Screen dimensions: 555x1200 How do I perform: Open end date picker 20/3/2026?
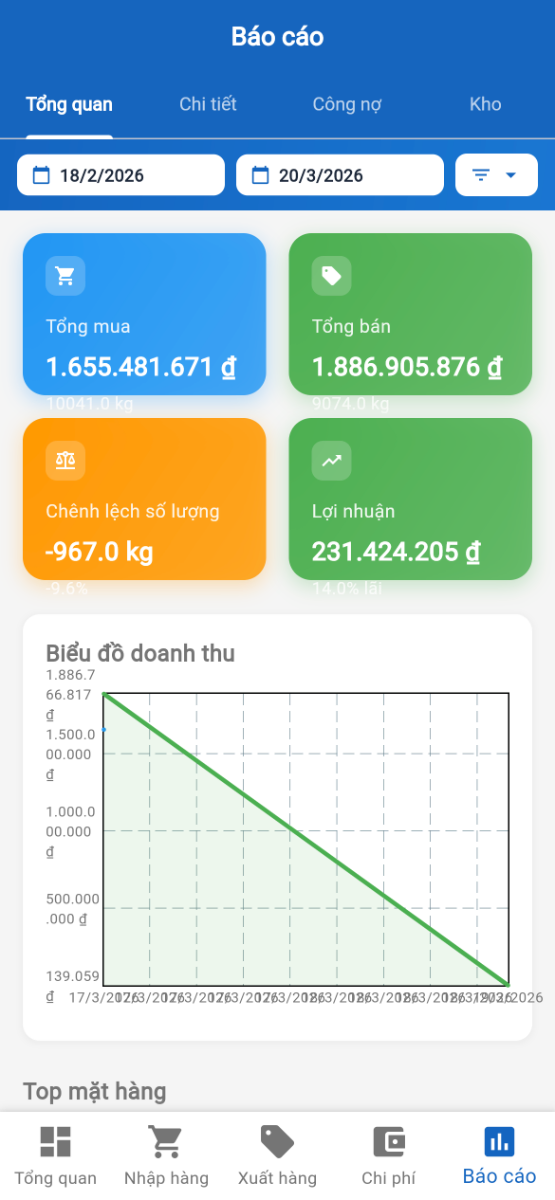point(340,175)
